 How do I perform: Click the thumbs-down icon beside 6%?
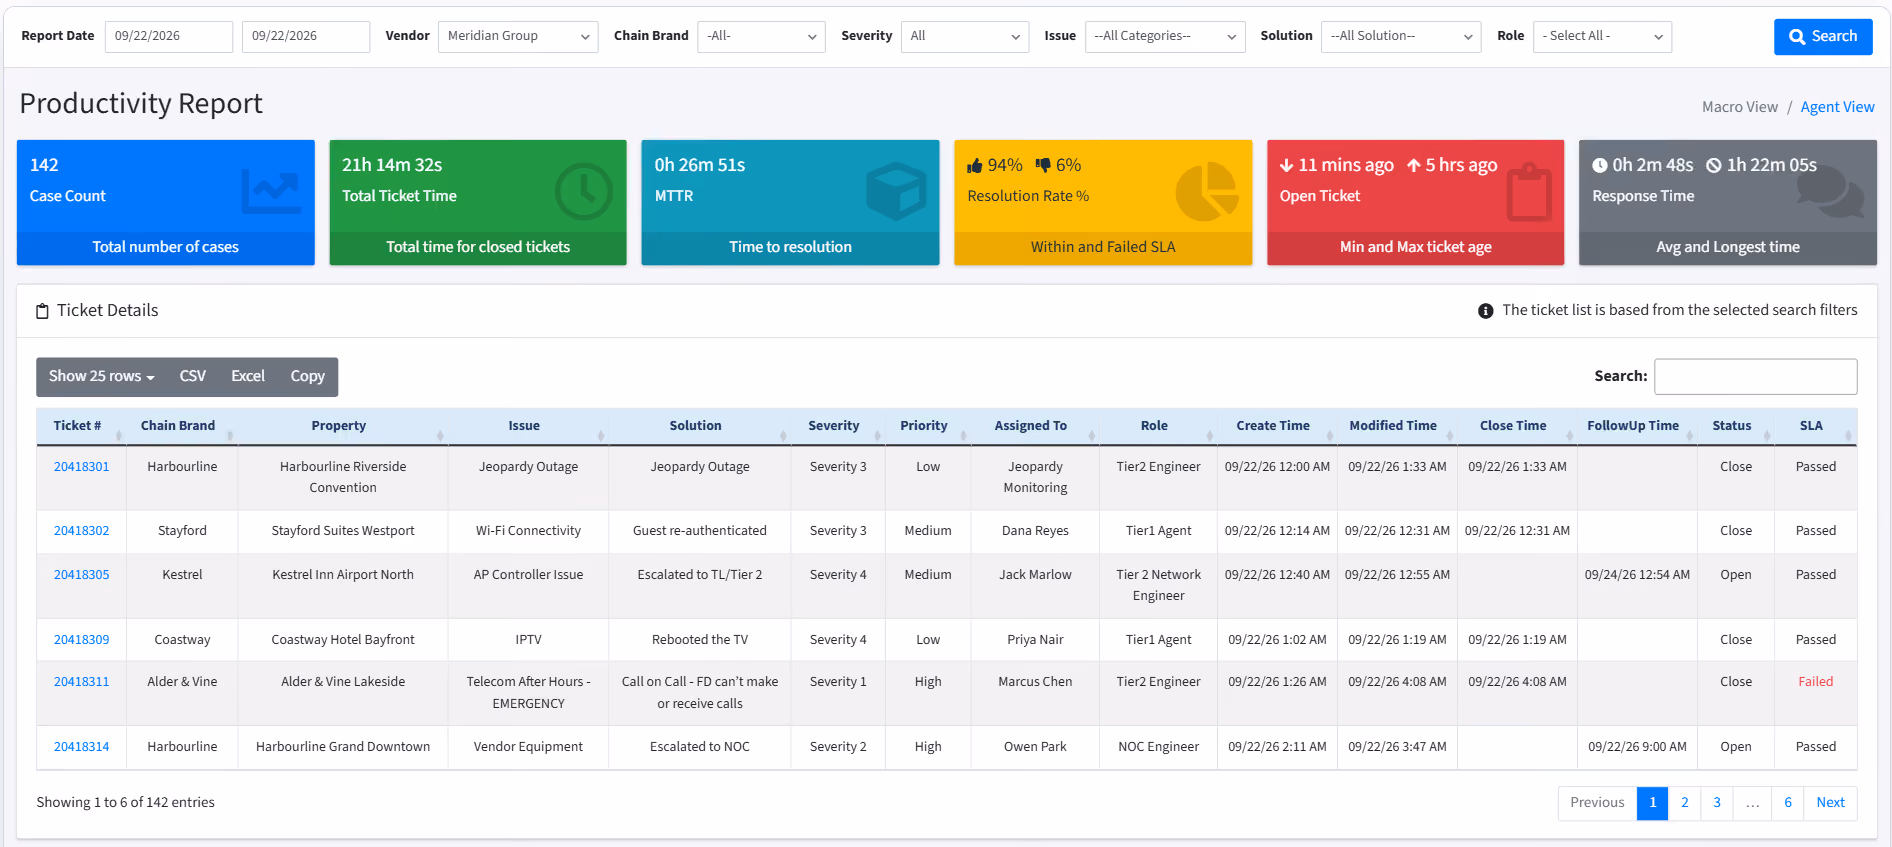1044,166
